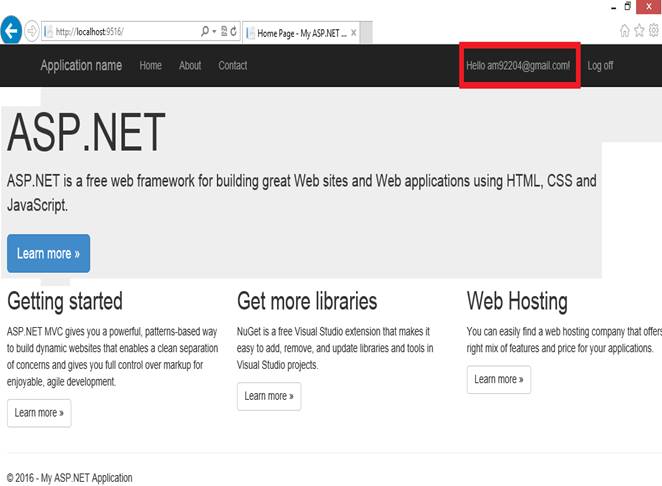Click the compatibility view icon in address bar
Viewport: 662px width, 486px height.
click(x=224, y=31)
